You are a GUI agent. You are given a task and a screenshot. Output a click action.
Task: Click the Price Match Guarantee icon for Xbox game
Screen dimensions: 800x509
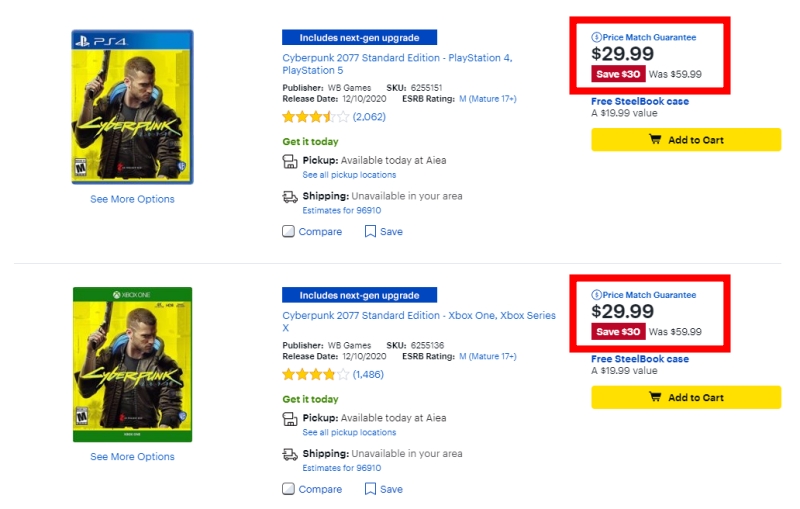click(x=597, y=296)
